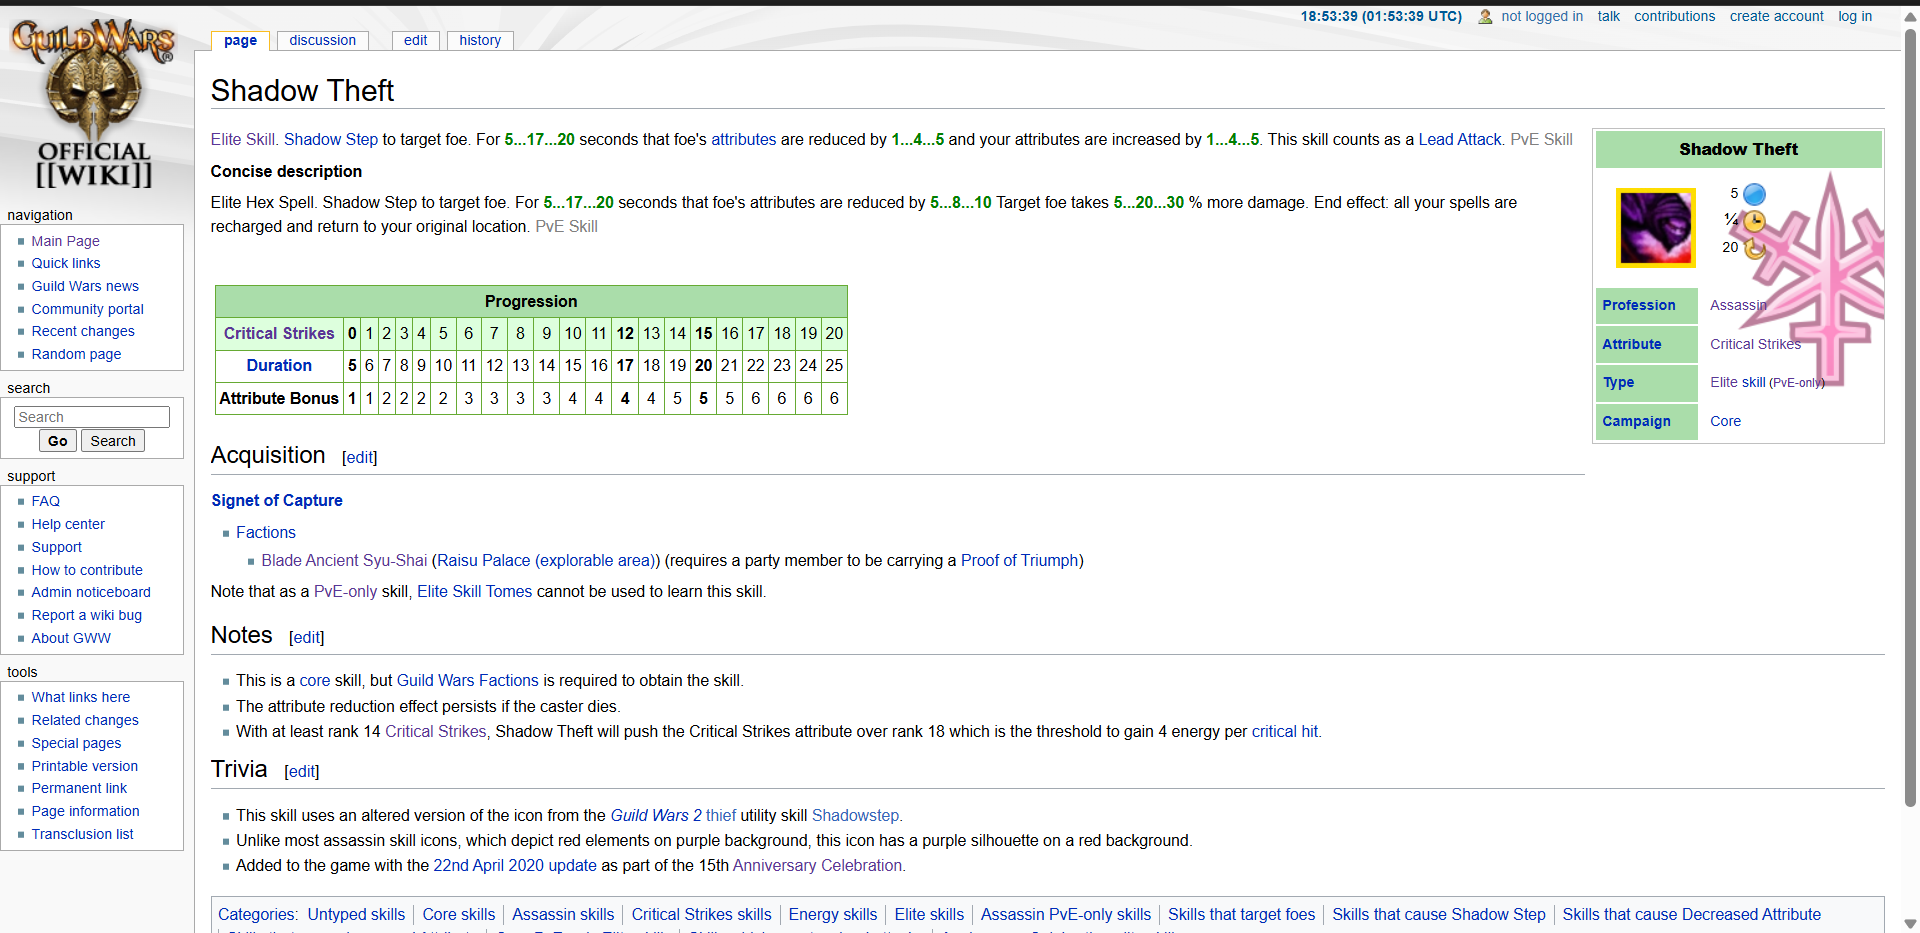
Task: Click the not logged in user icon
Action: click(x=1485, y=17)
